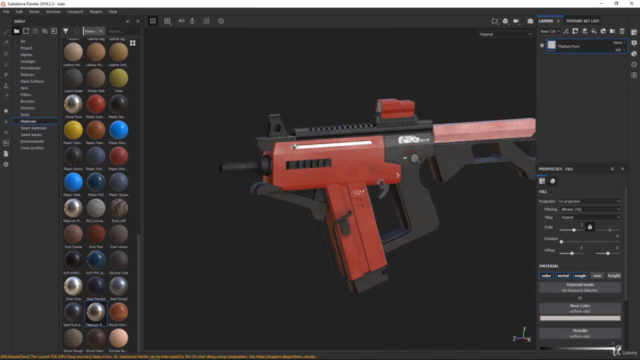Select Smart materials shelf category
Screen dimensions: 640x360
click(x=33, y=128)
